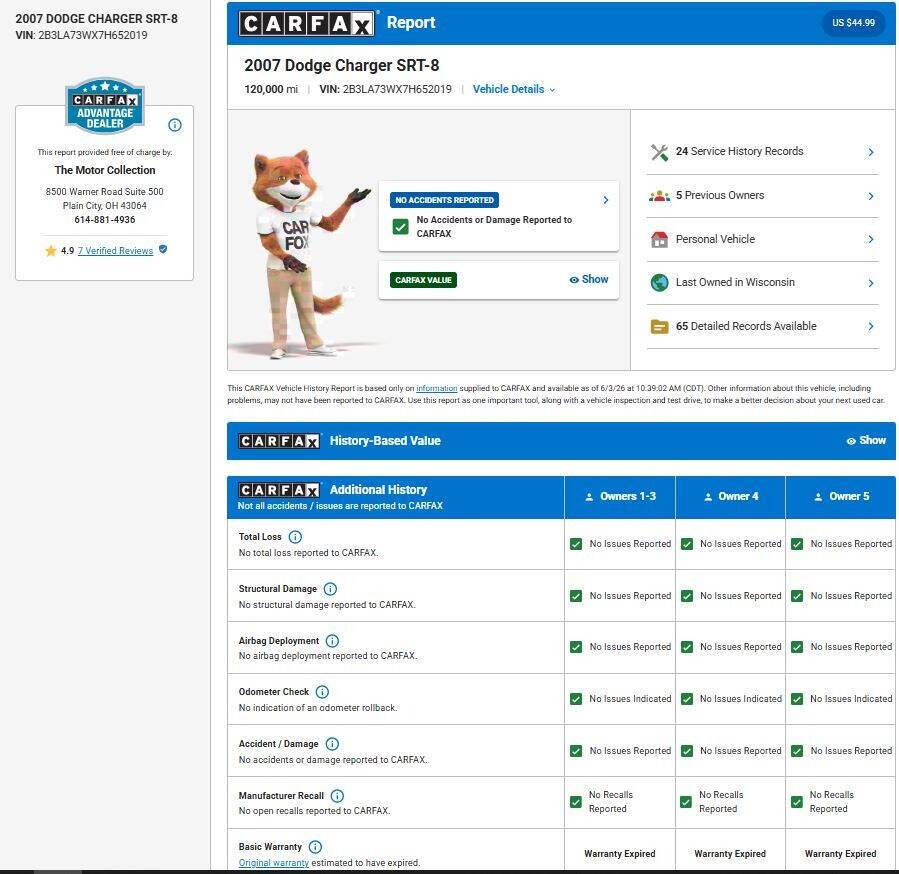Image resolution: width=899 pixels, height=874 pixels.
Task: Open Basic Warranty info icon
Action: pyautogui.click(x=315, y=847)
